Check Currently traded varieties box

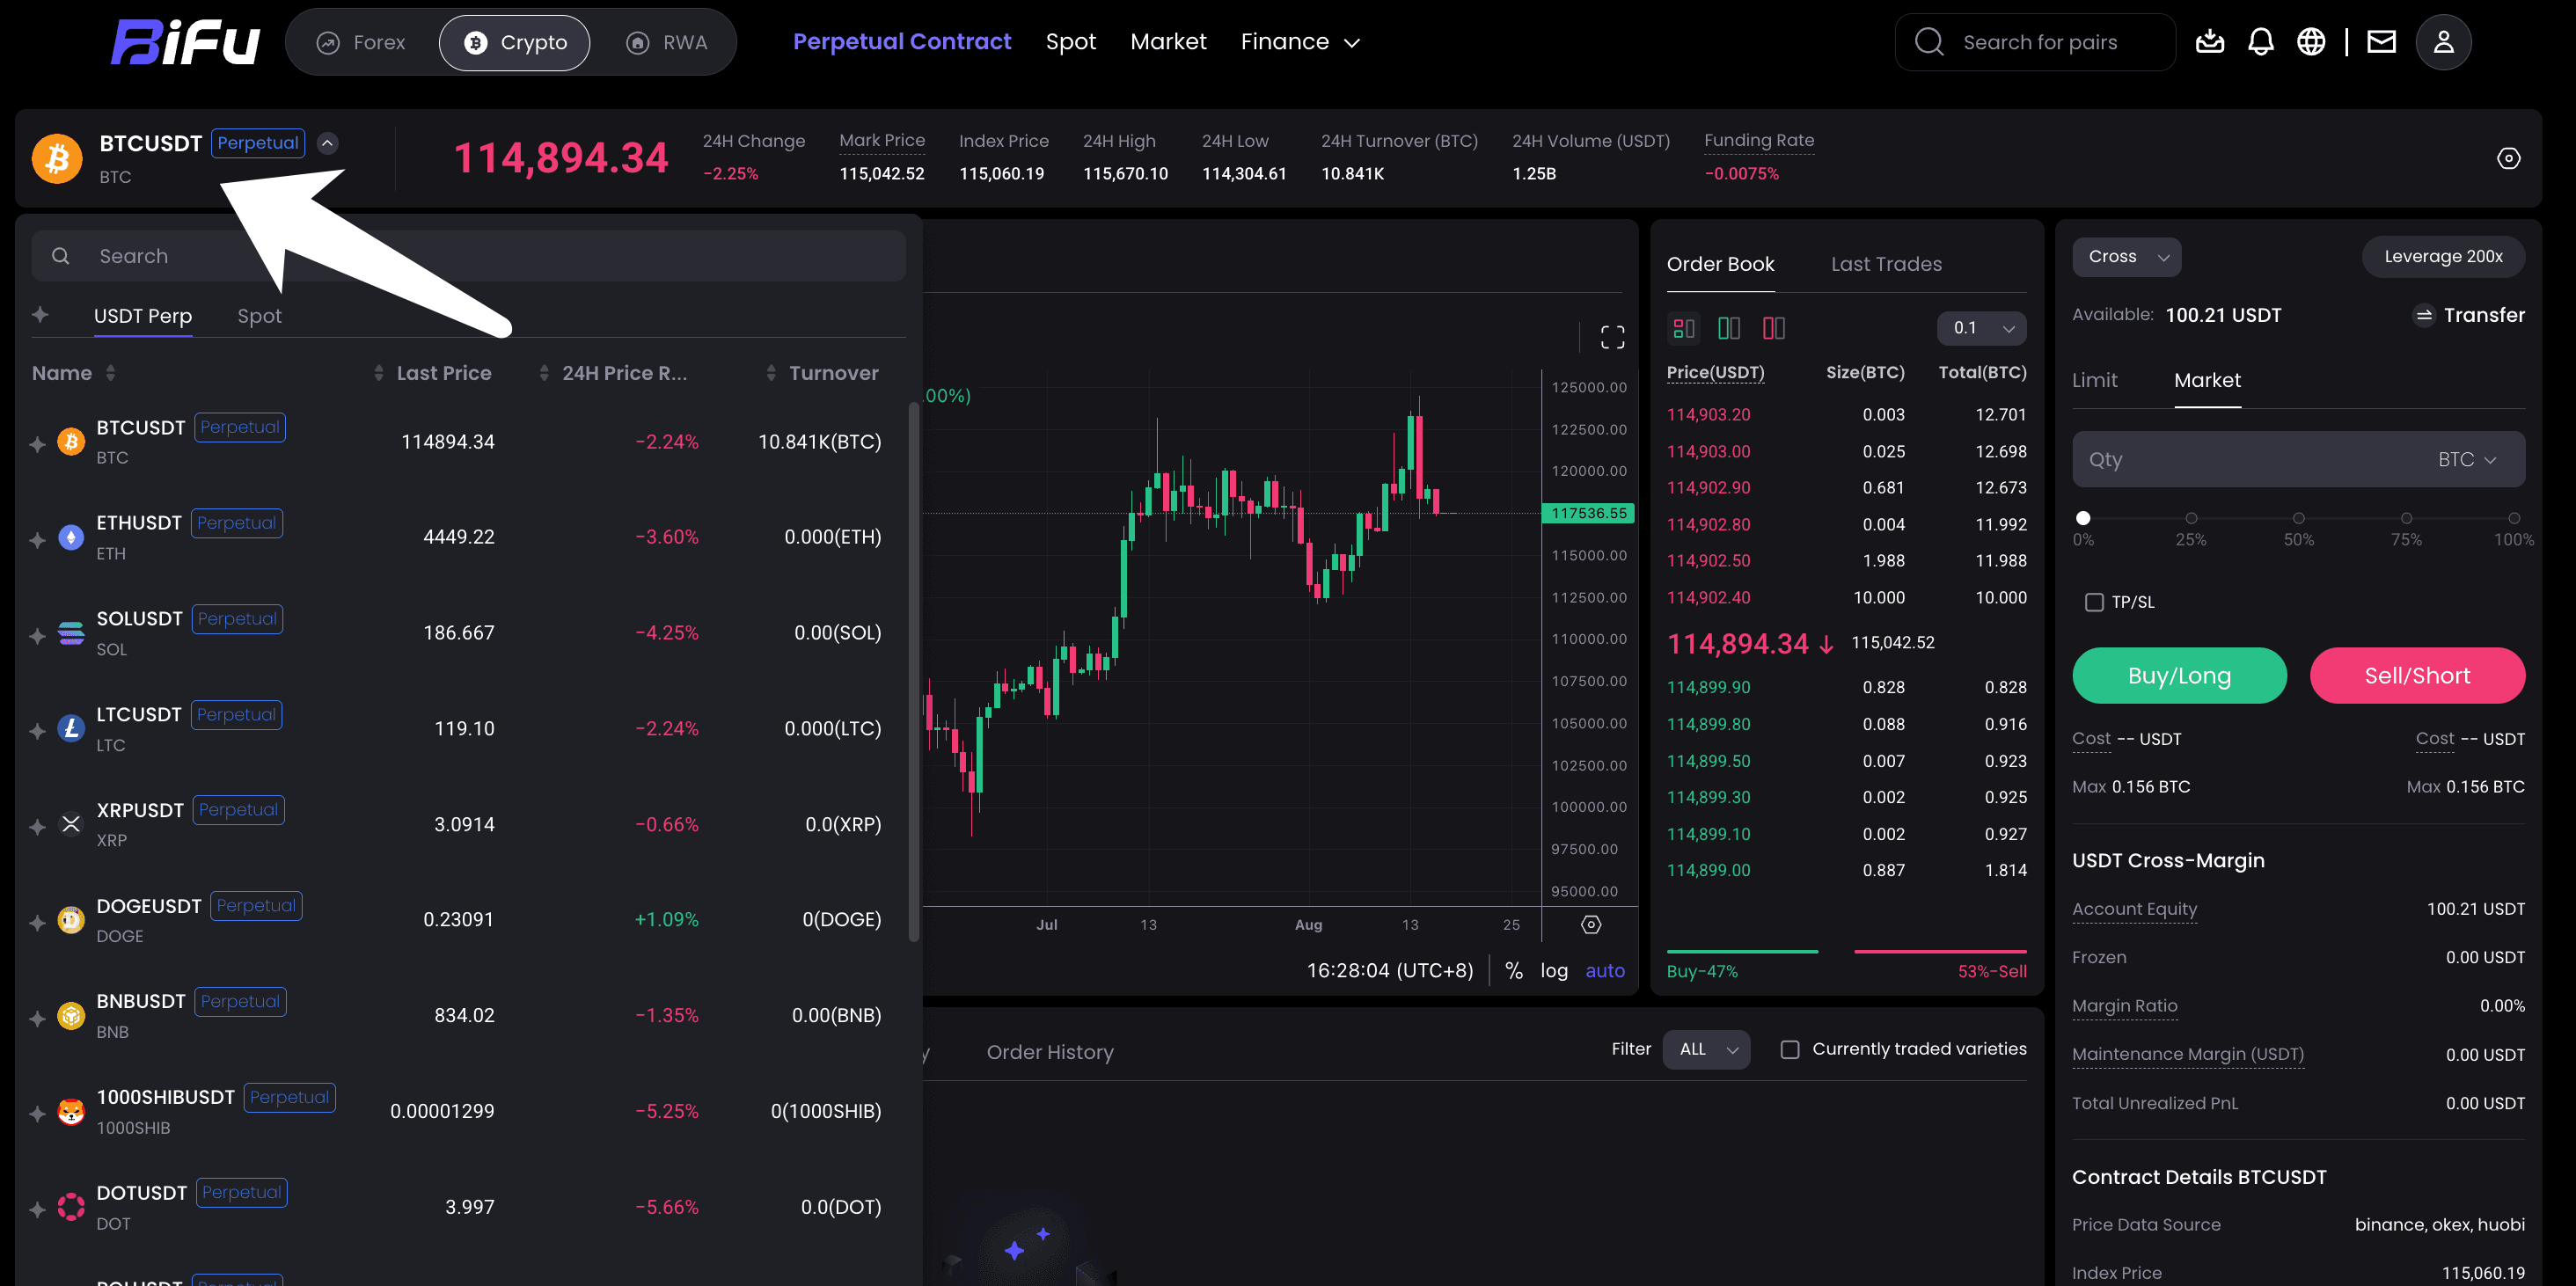tap(1789, 1049)
